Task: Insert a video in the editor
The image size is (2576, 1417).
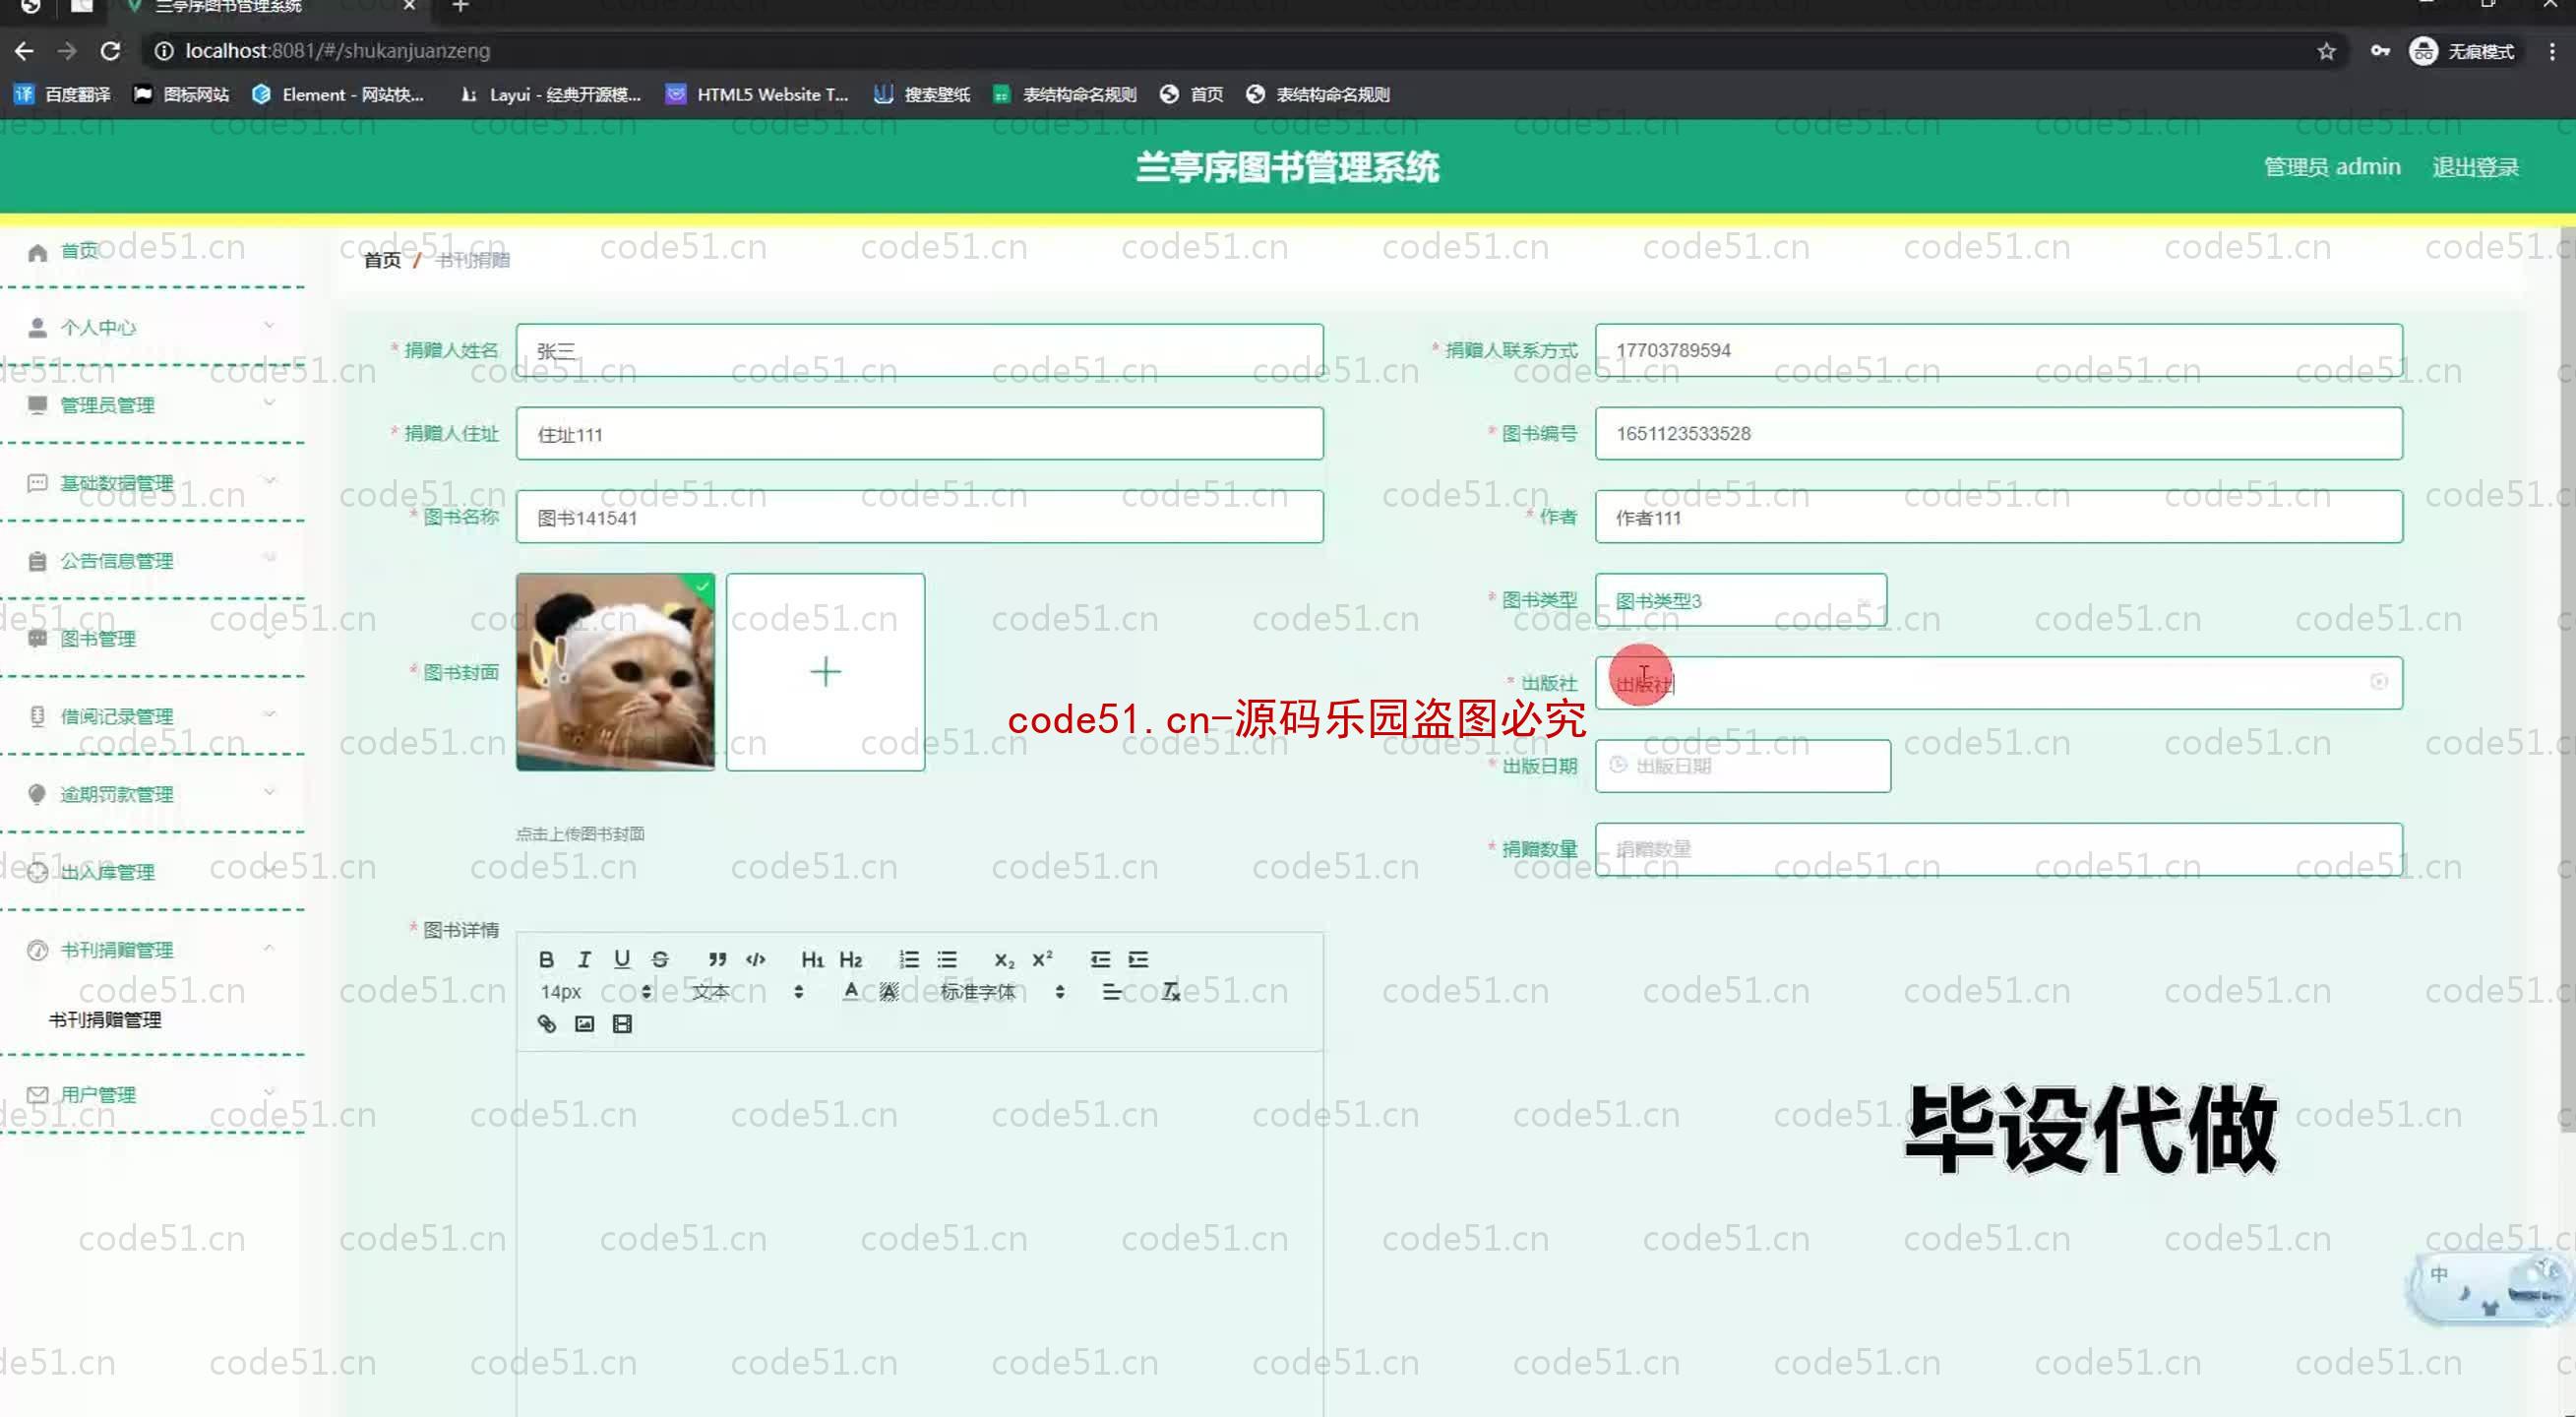Action: tap(622, 1023)
